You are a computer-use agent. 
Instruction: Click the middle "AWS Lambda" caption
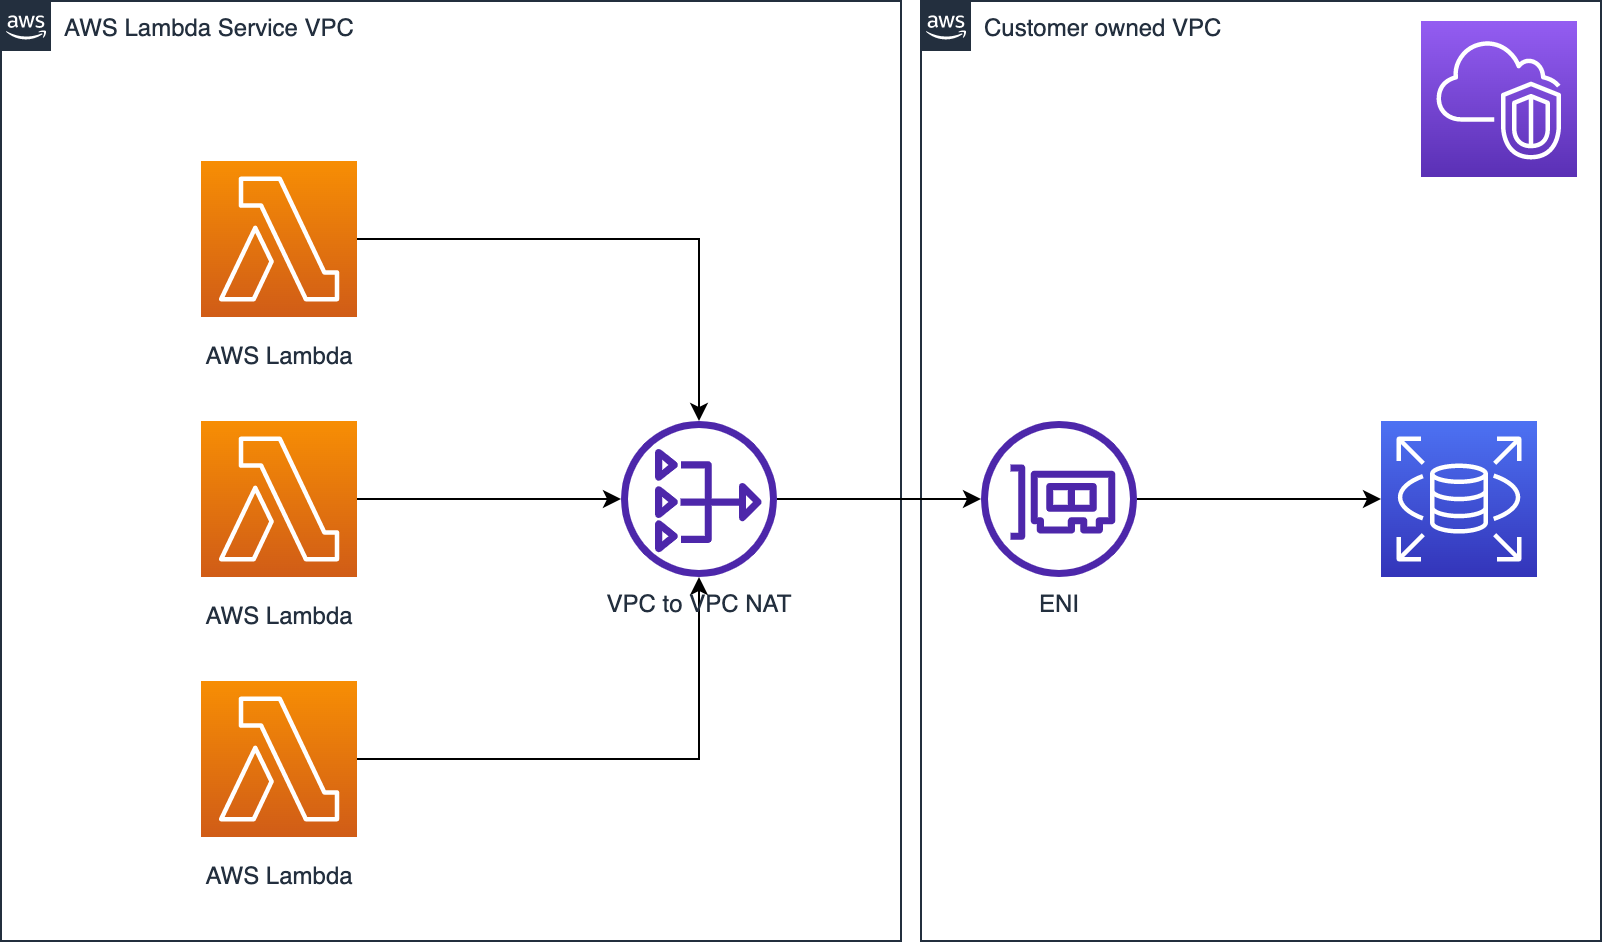click(x=279, y=616)
